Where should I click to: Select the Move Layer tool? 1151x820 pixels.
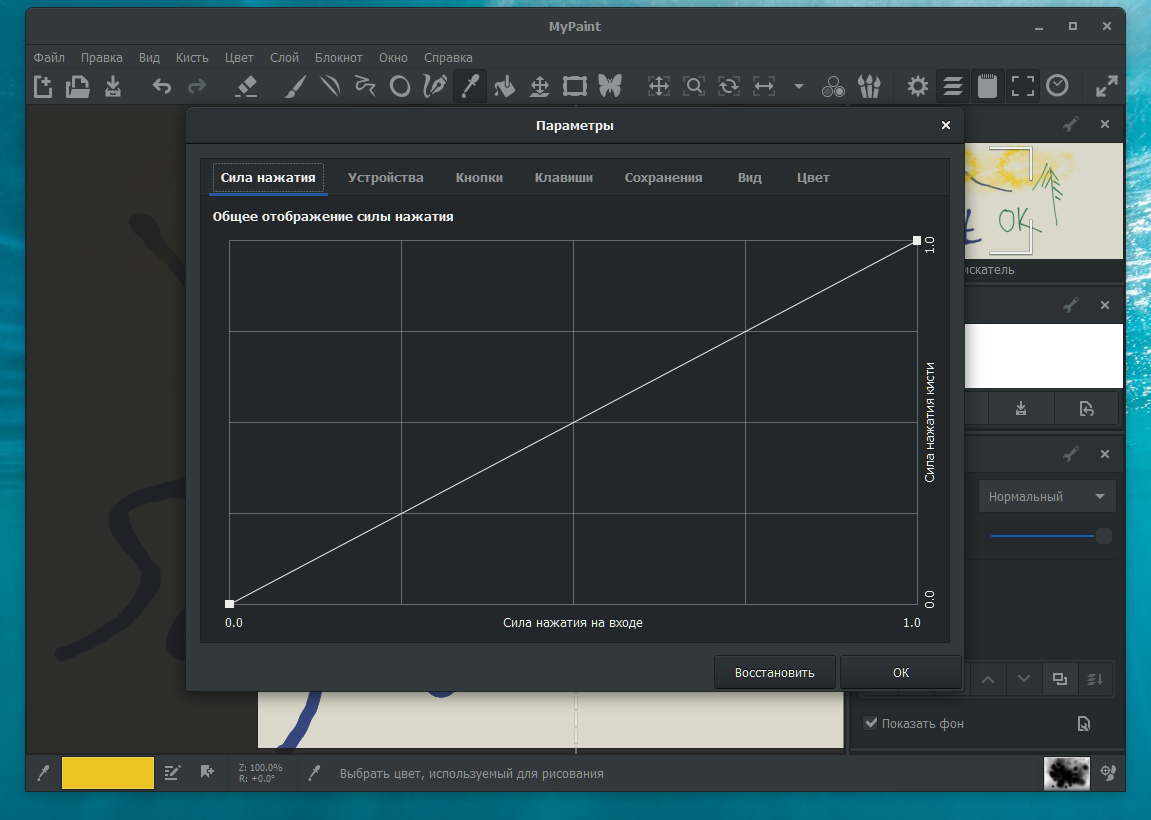pos(540,87)
